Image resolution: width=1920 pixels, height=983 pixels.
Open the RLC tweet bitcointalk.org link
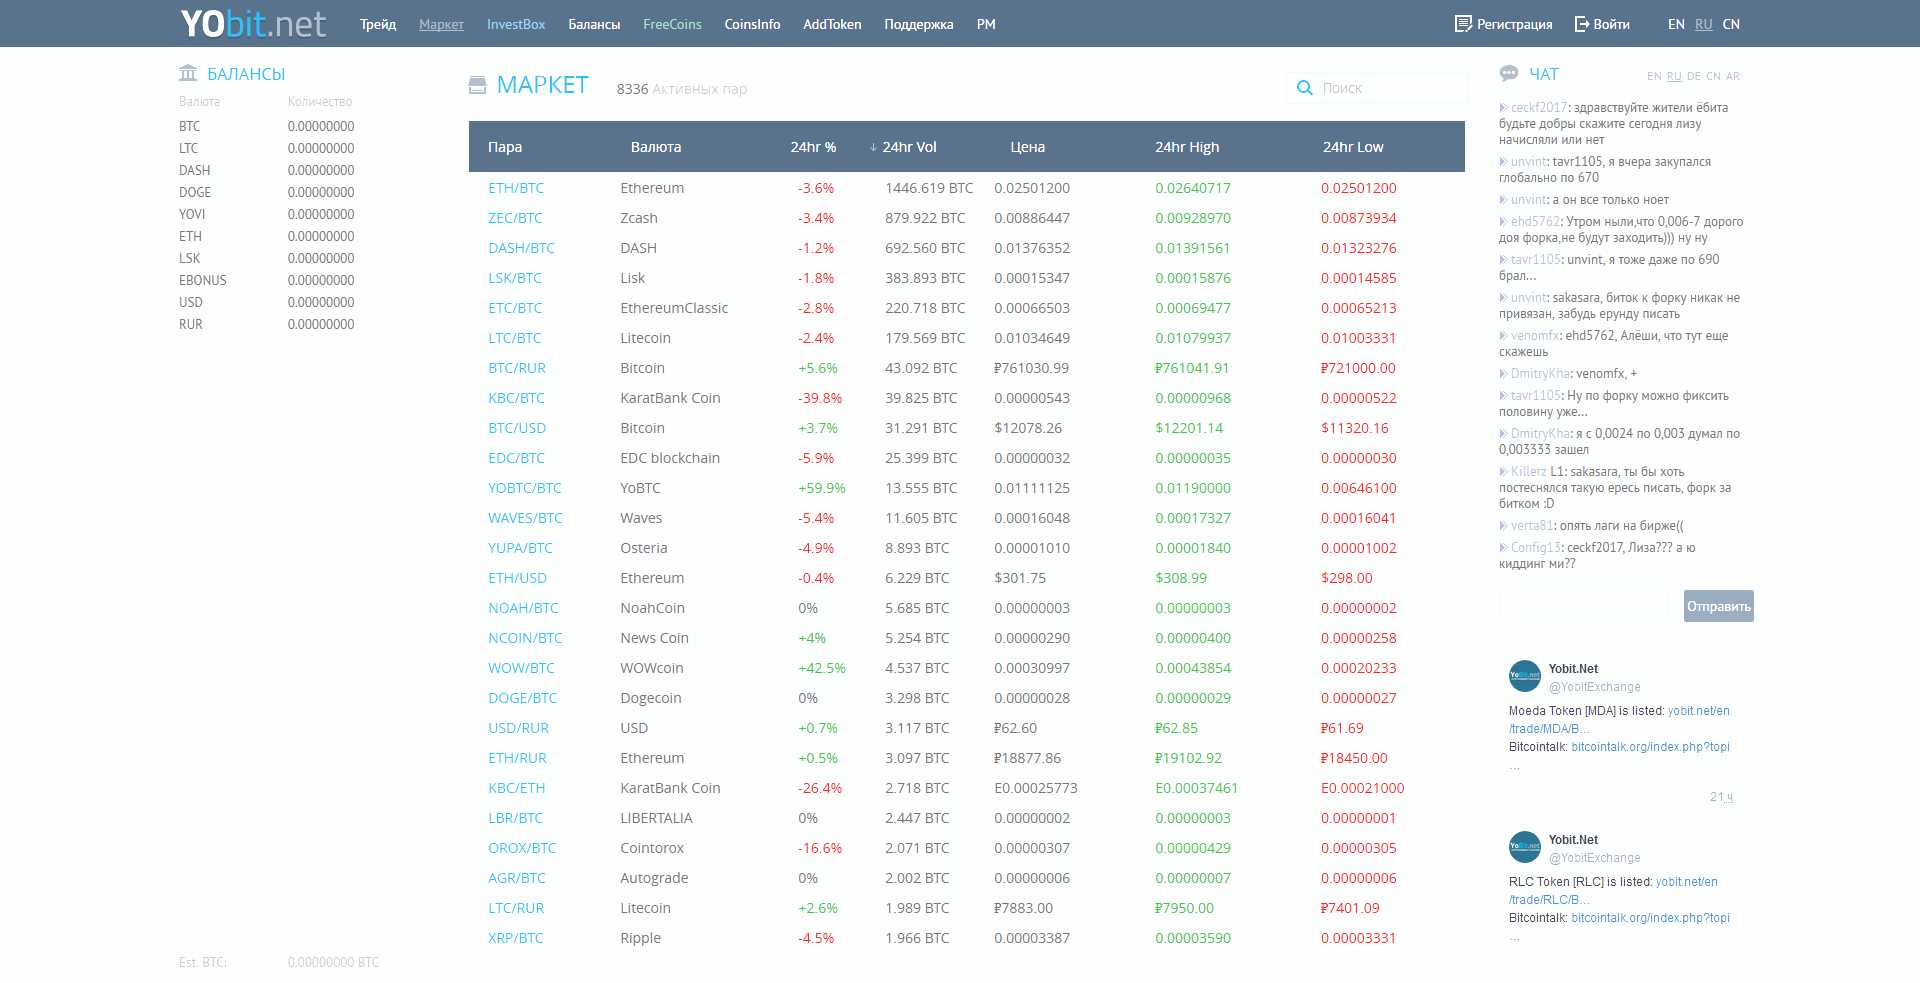point(1650,918)
